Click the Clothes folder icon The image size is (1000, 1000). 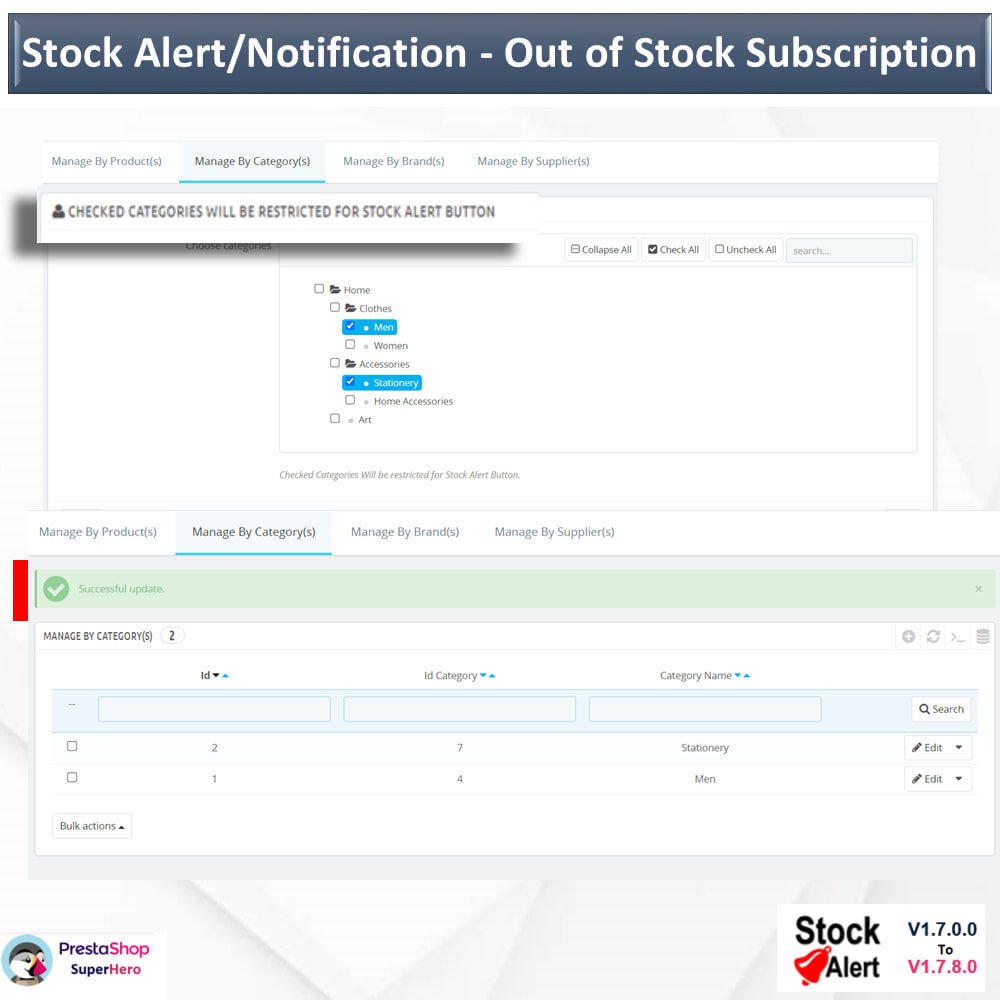[x=350, y=308]
